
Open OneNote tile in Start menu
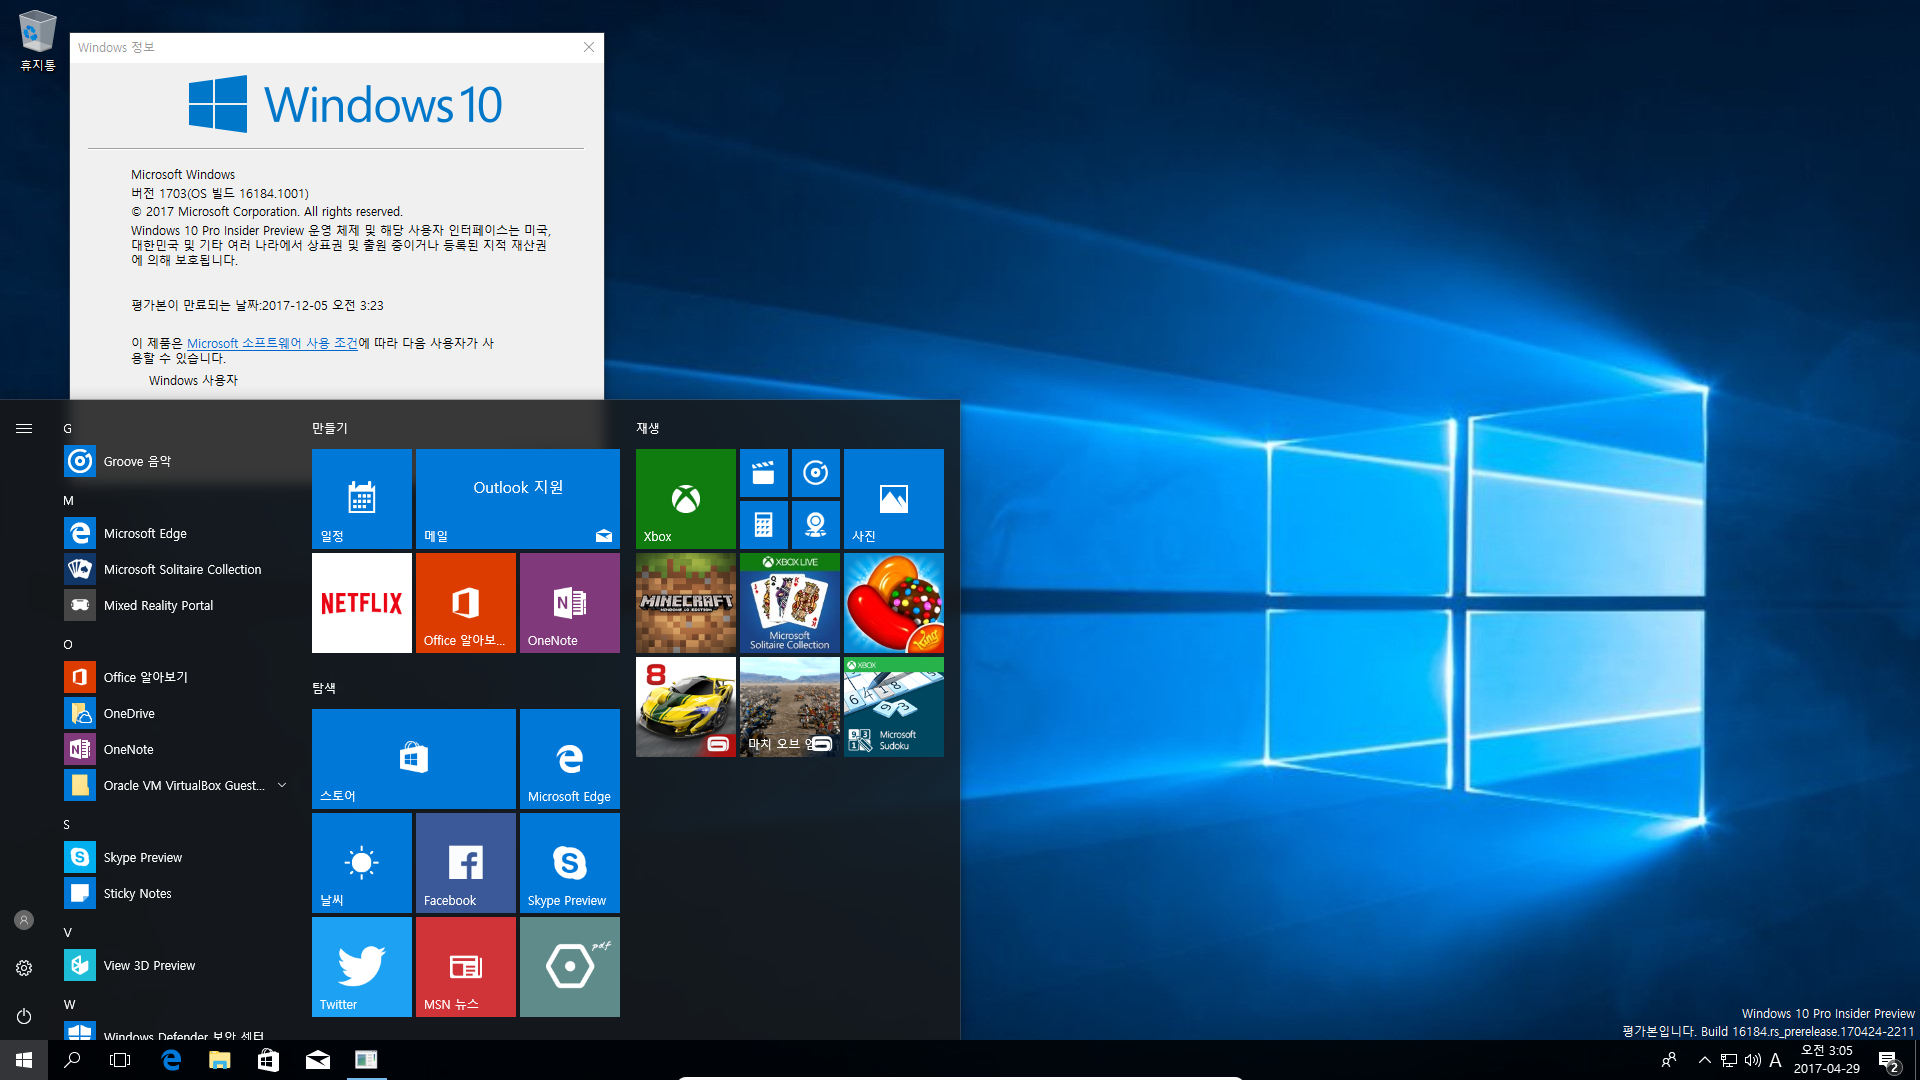[x=570, y=603]
